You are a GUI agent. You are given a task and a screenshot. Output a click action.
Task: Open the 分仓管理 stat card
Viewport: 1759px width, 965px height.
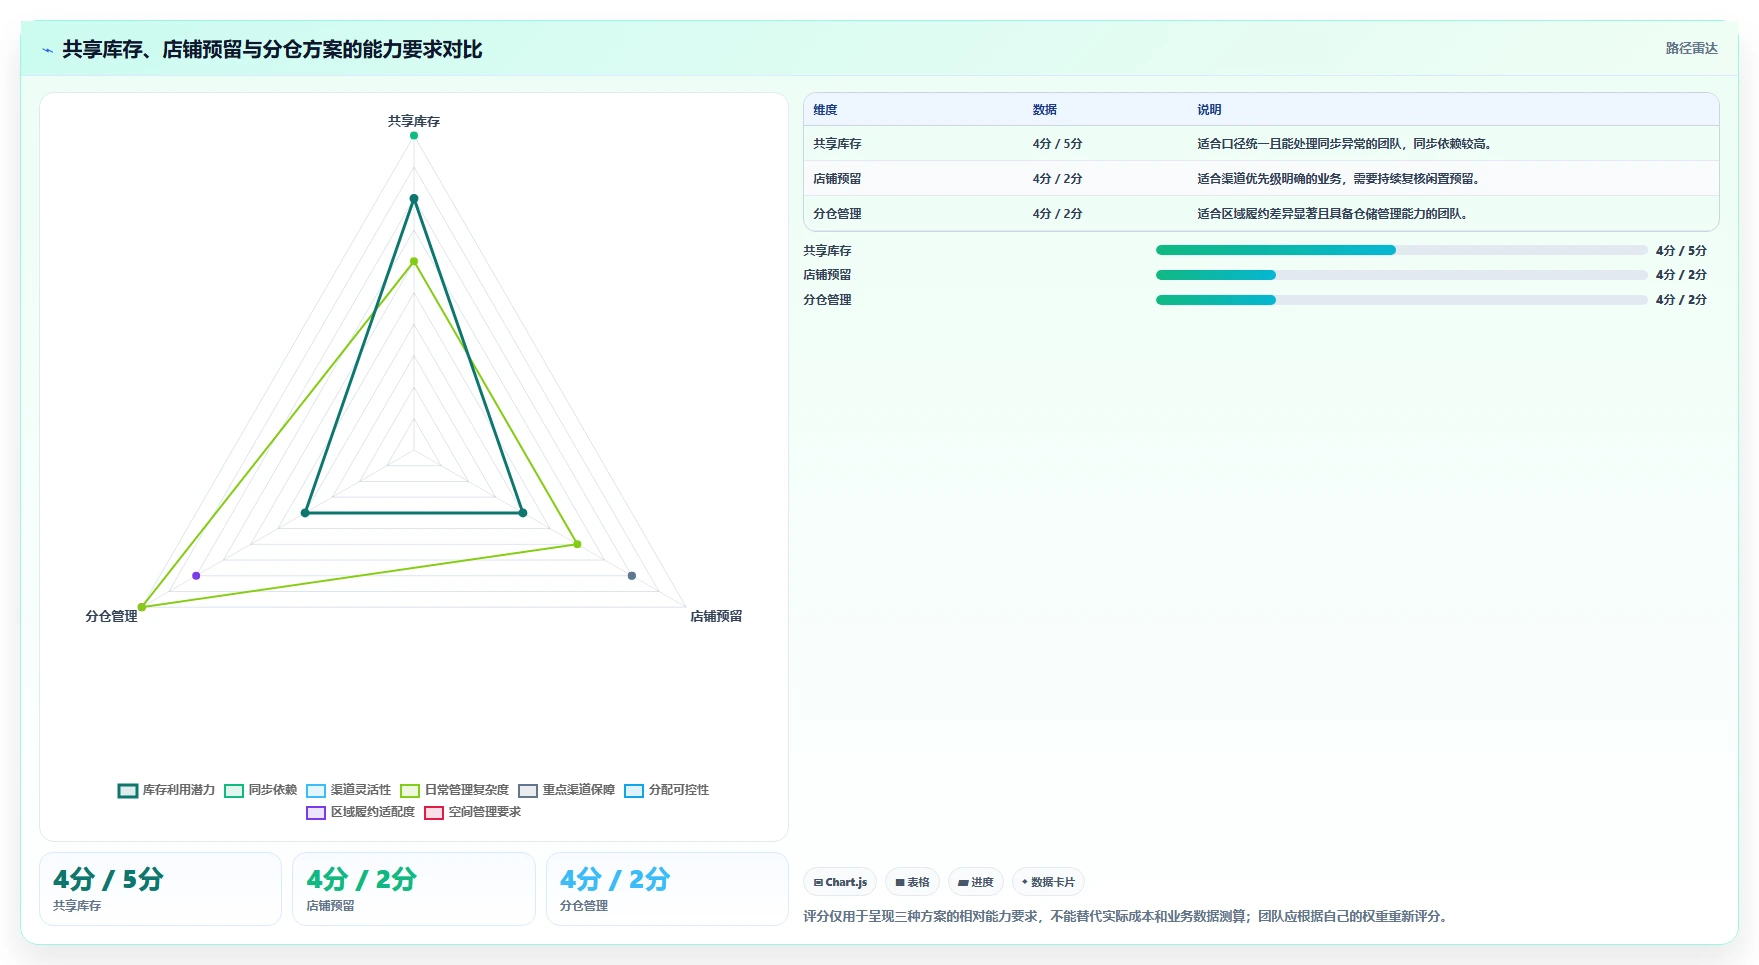(x=667, y=889)
